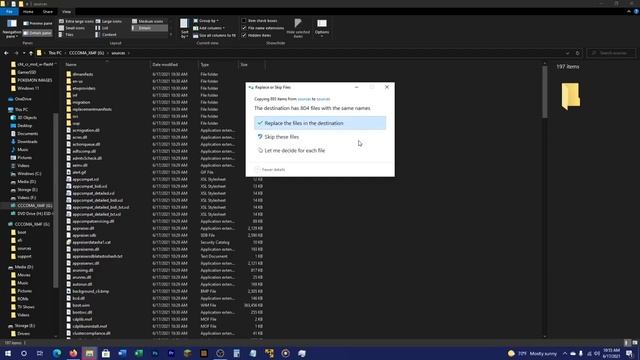
Task: Select the alert.gif file
Action: [x=79, y=172]
